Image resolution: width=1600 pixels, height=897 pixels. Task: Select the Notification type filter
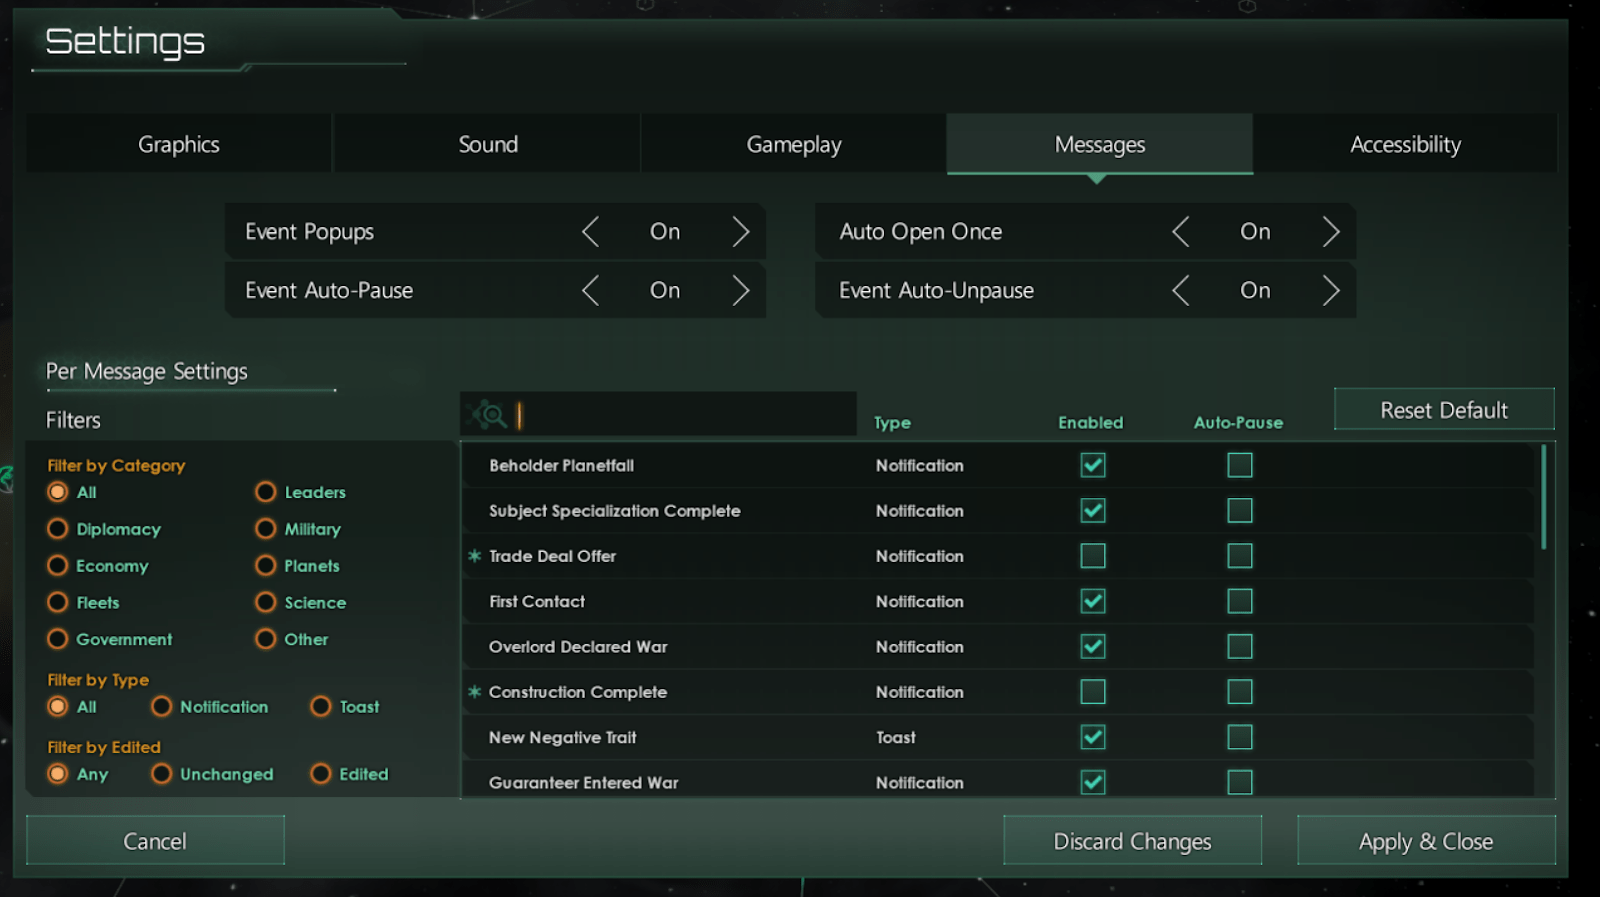click(x=161, y=707)
